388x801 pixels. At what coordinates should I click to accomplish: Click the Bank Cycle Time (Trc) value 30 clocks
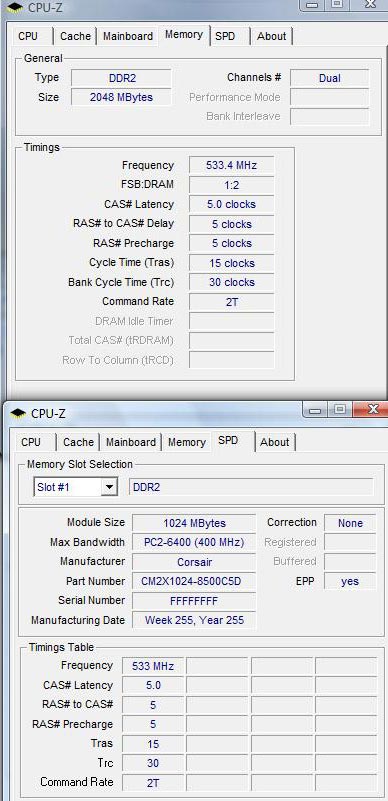(x=231, y=282)
